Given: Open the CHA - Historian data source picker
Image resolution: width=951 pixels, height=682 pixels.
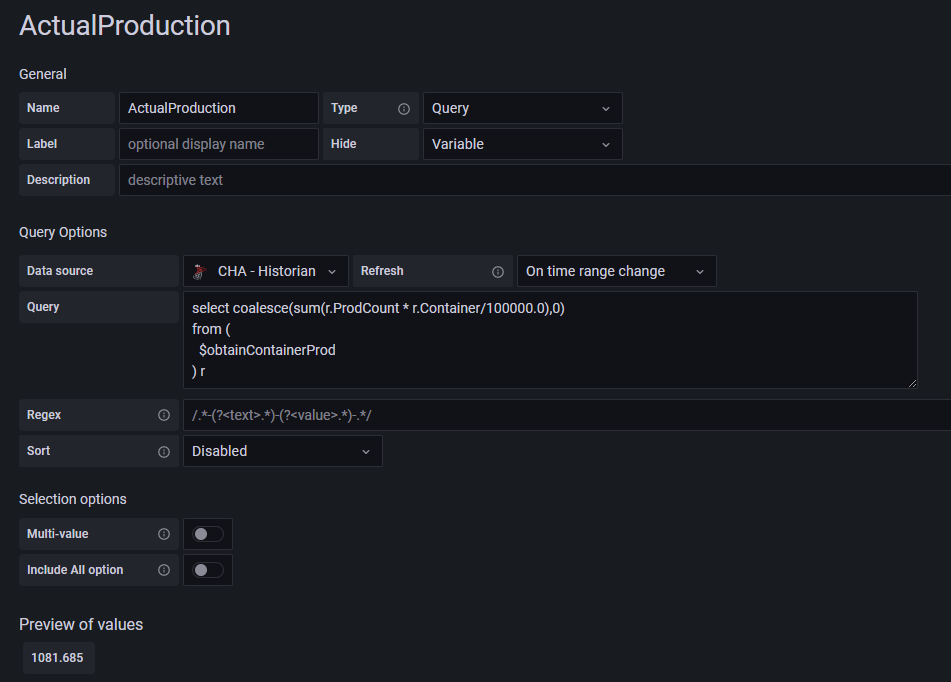Looking at the screenshot, I should point(266,271).
